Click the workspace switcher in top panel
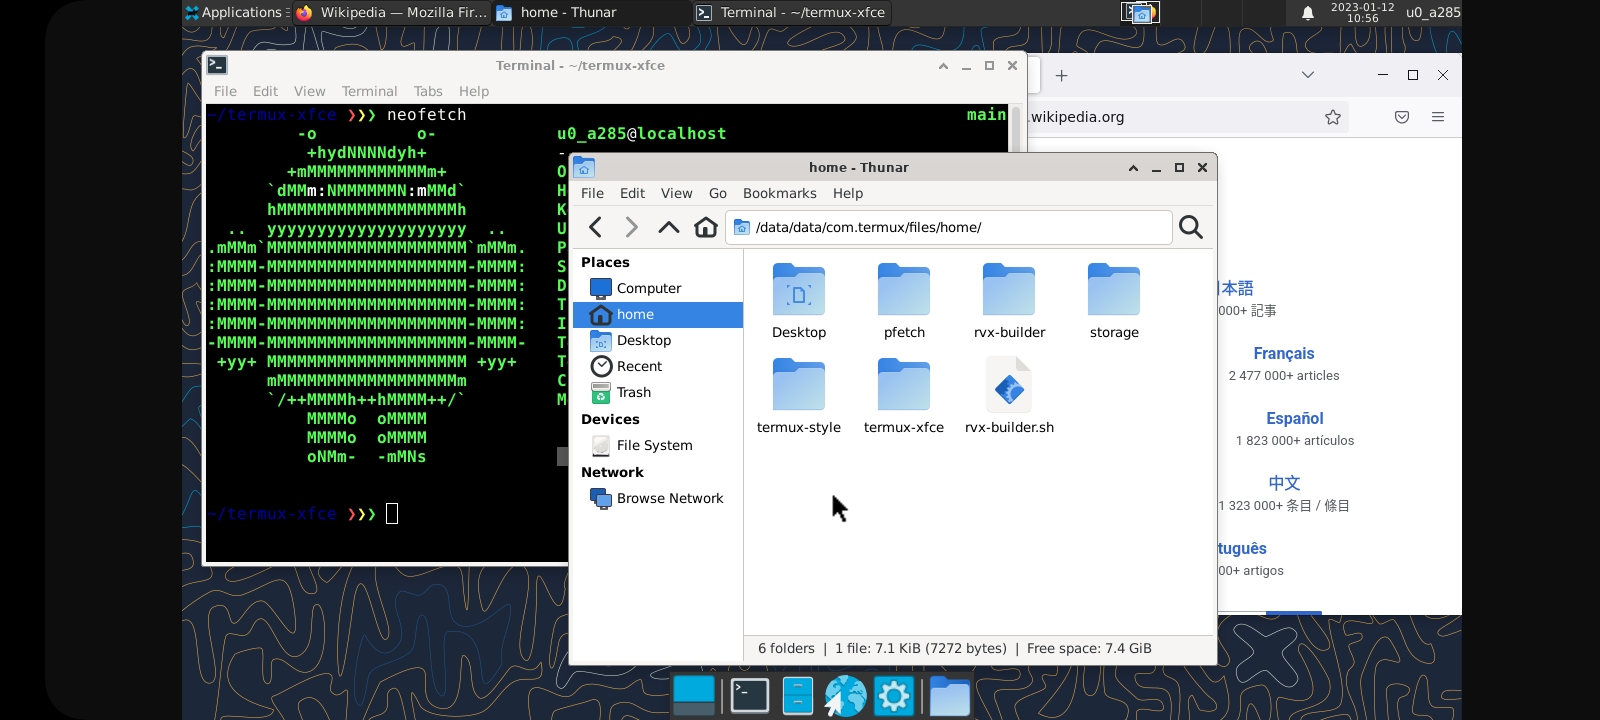The width and height of the screenshot is (1600, 720). [1140, 12]
